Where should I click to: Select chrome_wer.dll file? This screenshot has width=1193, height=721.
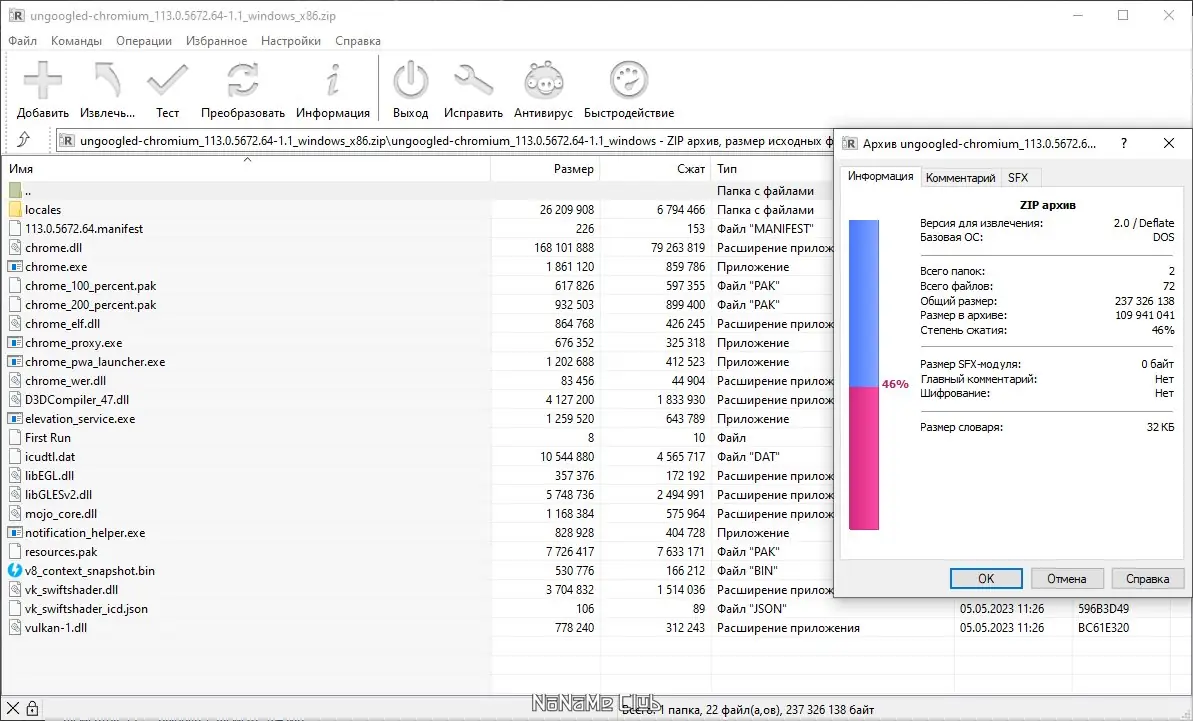[65, 381]
